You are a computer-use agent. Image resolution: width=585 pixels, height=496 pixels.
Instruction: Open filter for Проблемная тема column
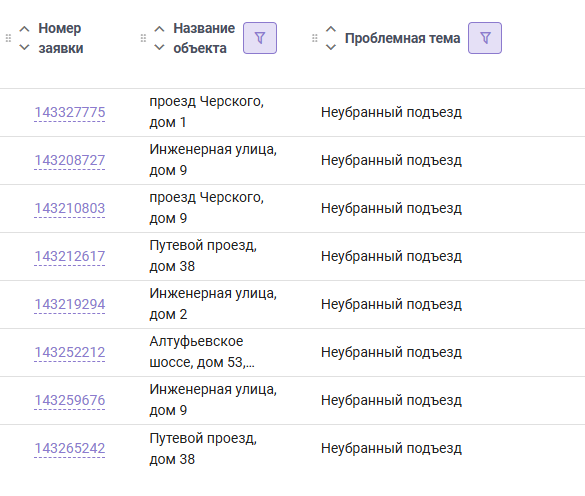(x=485, y=38)
